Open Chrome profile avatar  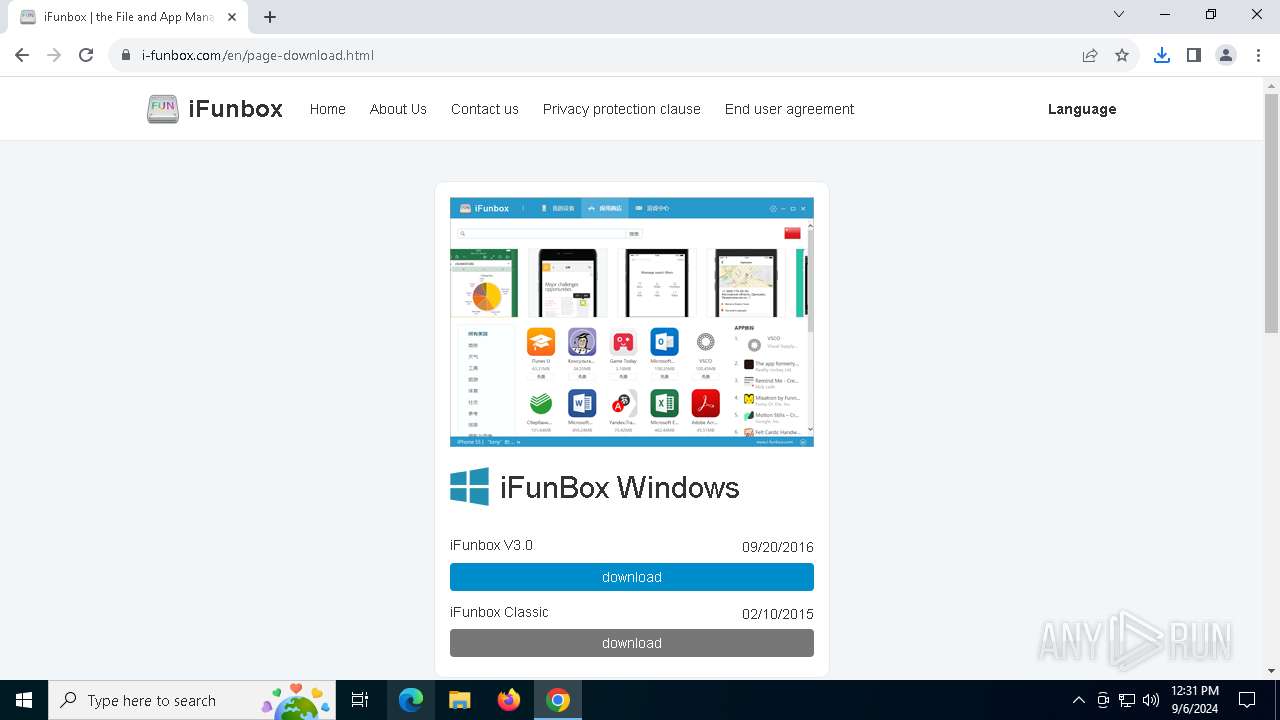[x=1226, y=55]
